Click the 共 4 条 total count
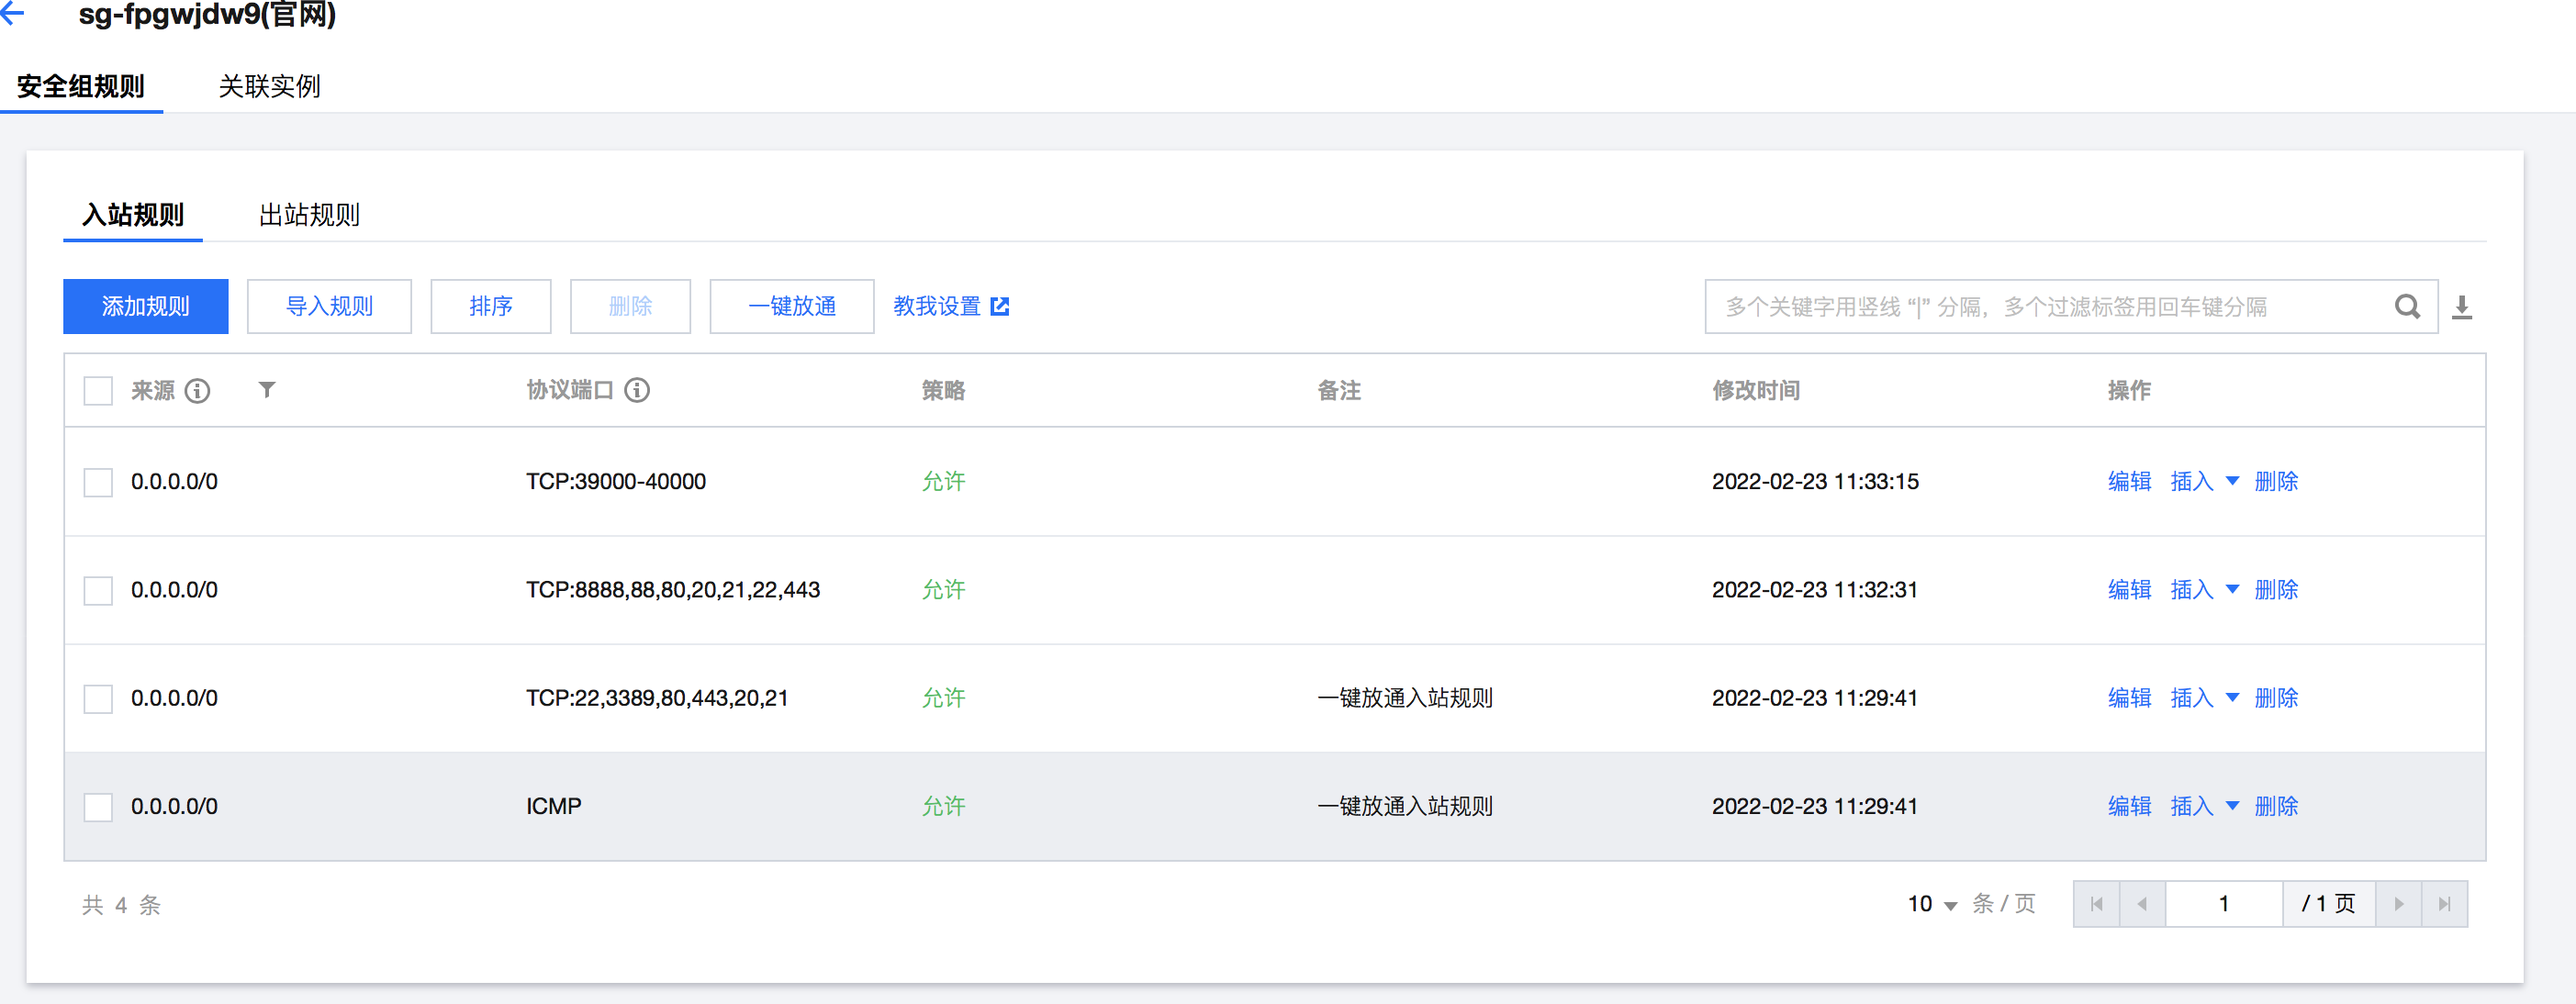2576x1004 pixels. (121, 905)
